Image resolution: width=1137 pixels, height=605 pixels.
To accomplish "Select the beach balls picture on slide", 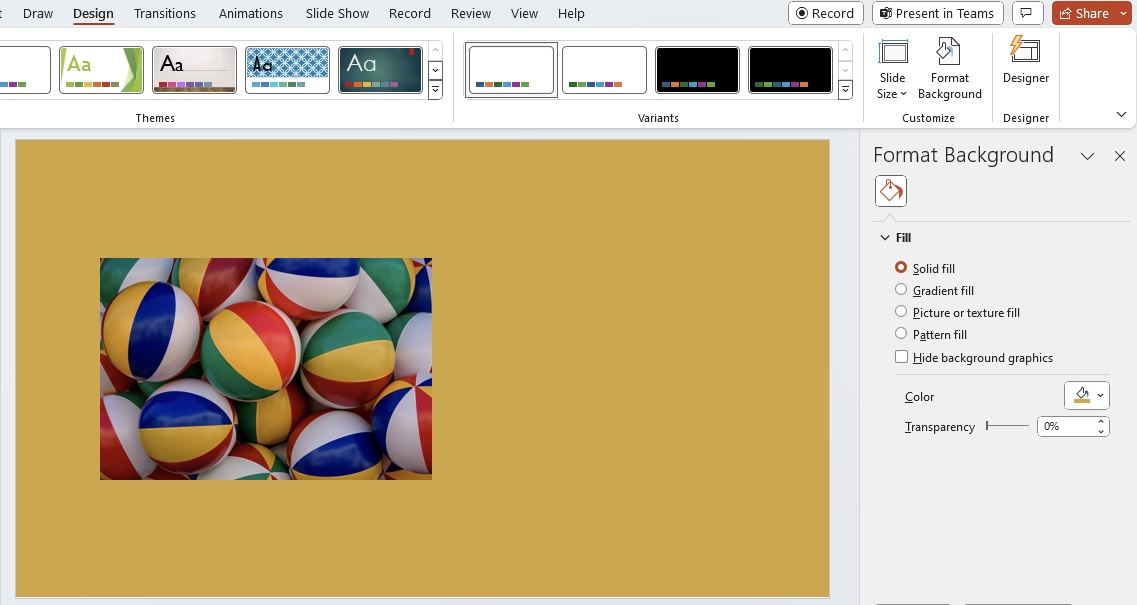I will tap(266, 369).
